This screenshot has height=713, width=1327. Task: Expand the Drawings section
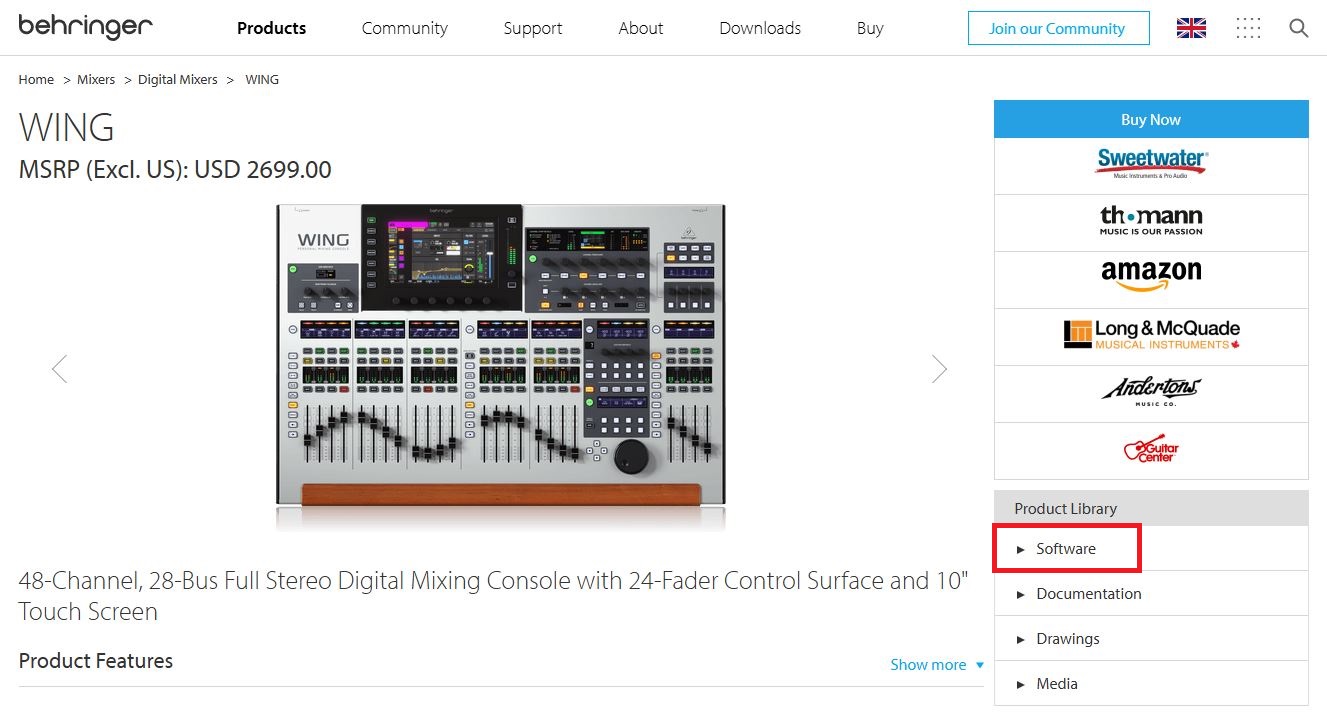(1151, 639)
